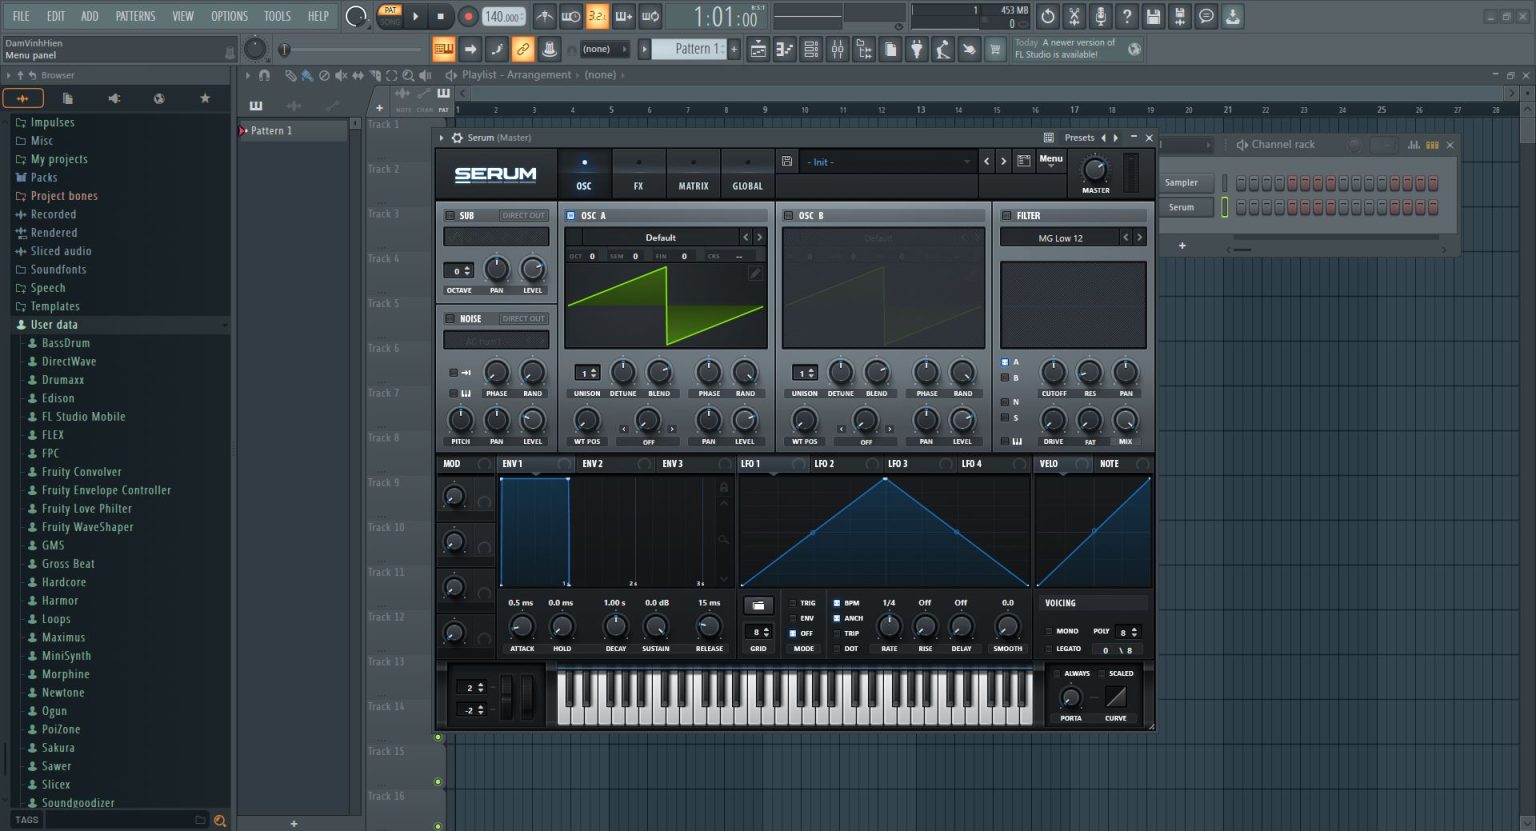The width and height of the screenshot is (1536, 831).
Task: Click the Serum preset browser grid icon
Action: click(1048, 137)
